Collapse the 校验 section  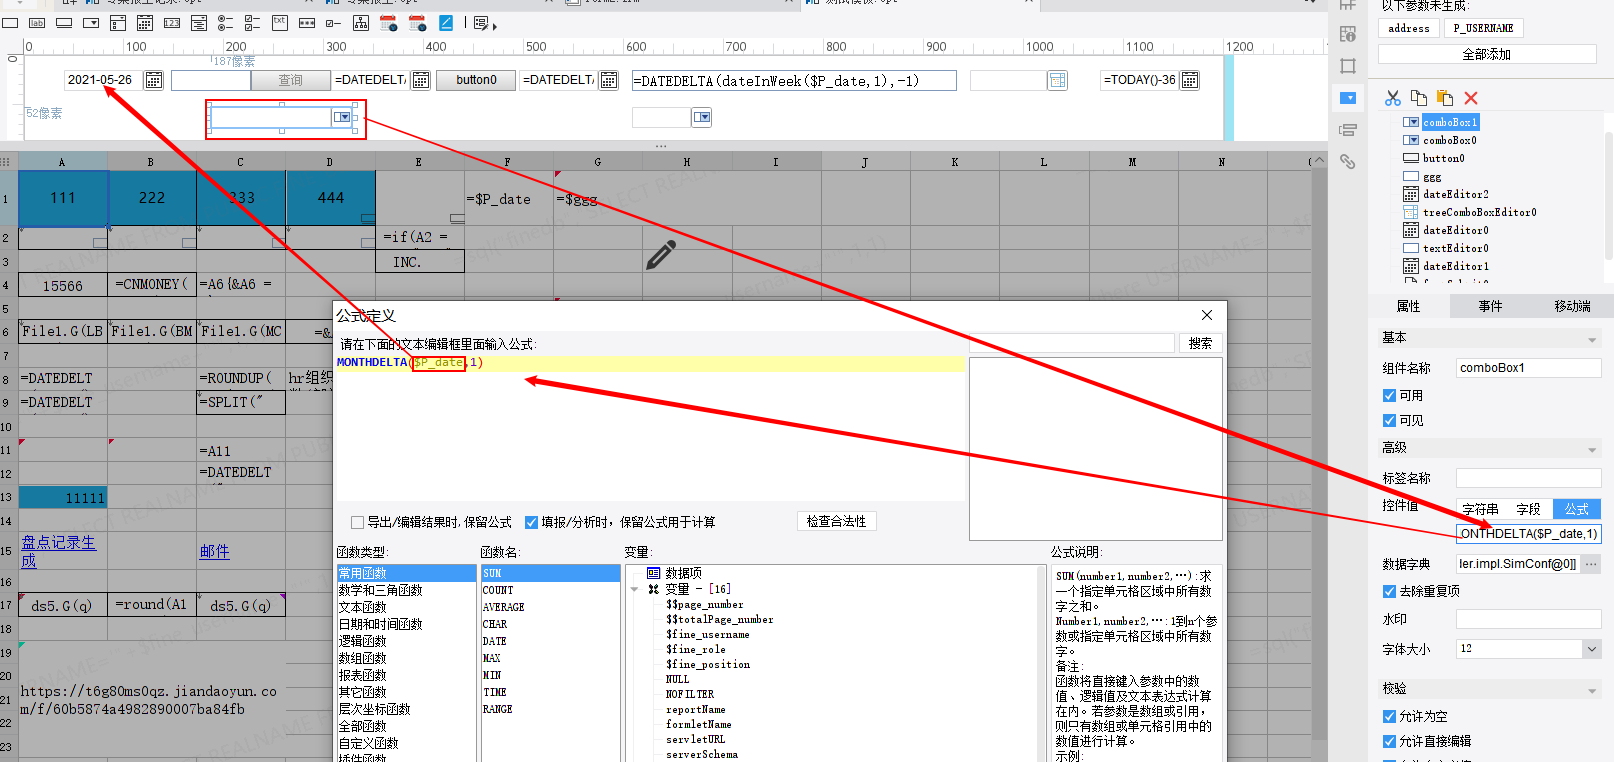click(1592, 691)
